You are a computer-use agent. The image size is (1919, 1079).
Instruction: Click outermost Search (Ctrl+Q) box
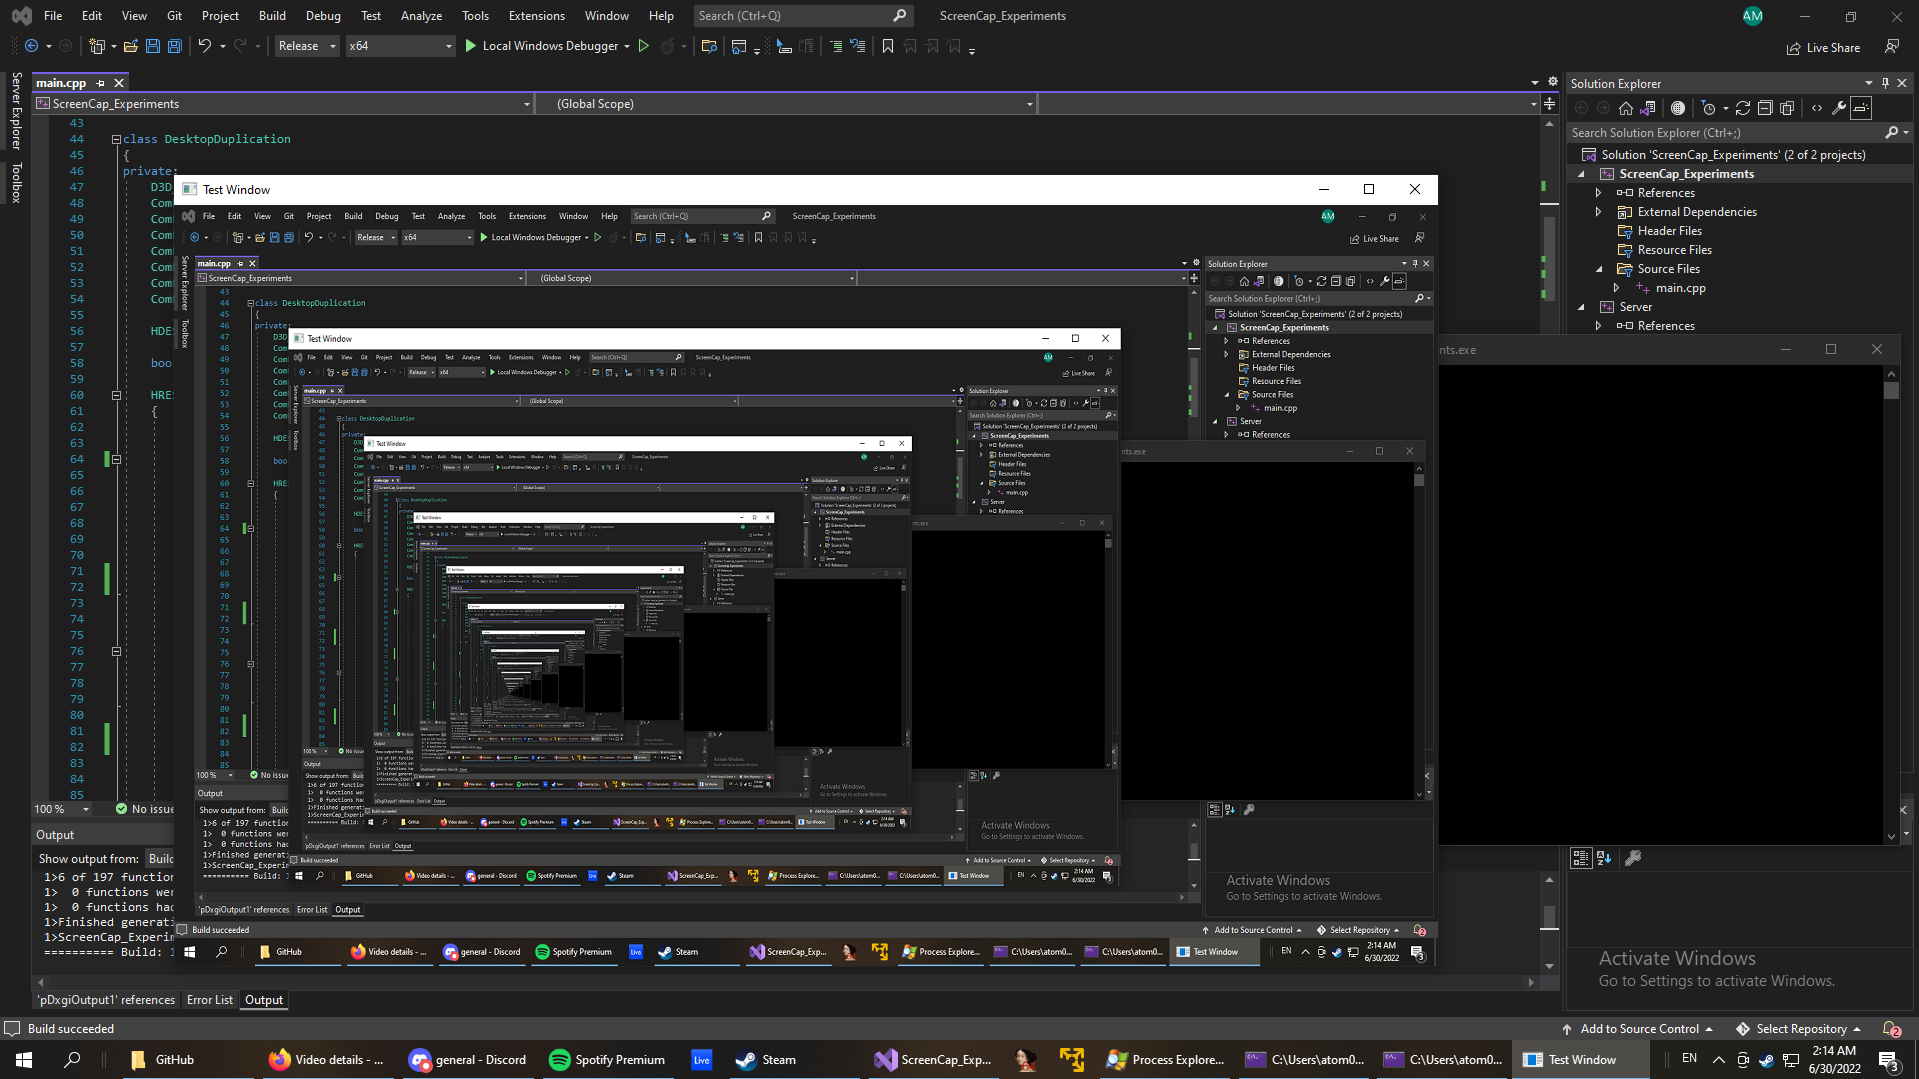pyautogui.click(x=802, y=16)
